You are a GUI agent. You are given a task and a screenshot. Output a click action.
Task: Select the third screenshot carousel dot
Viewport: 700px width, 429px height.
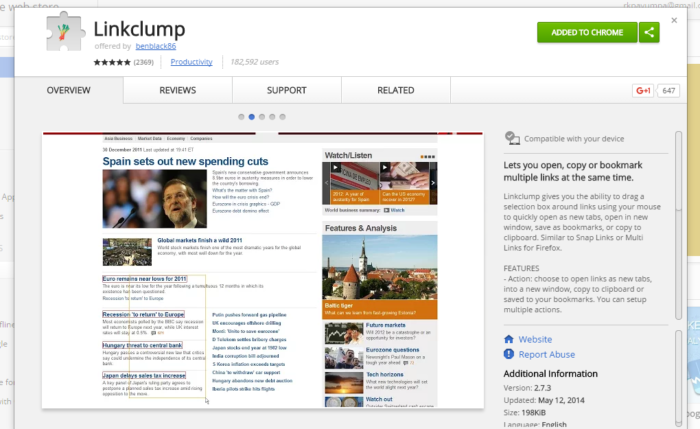tap(262, 117)
